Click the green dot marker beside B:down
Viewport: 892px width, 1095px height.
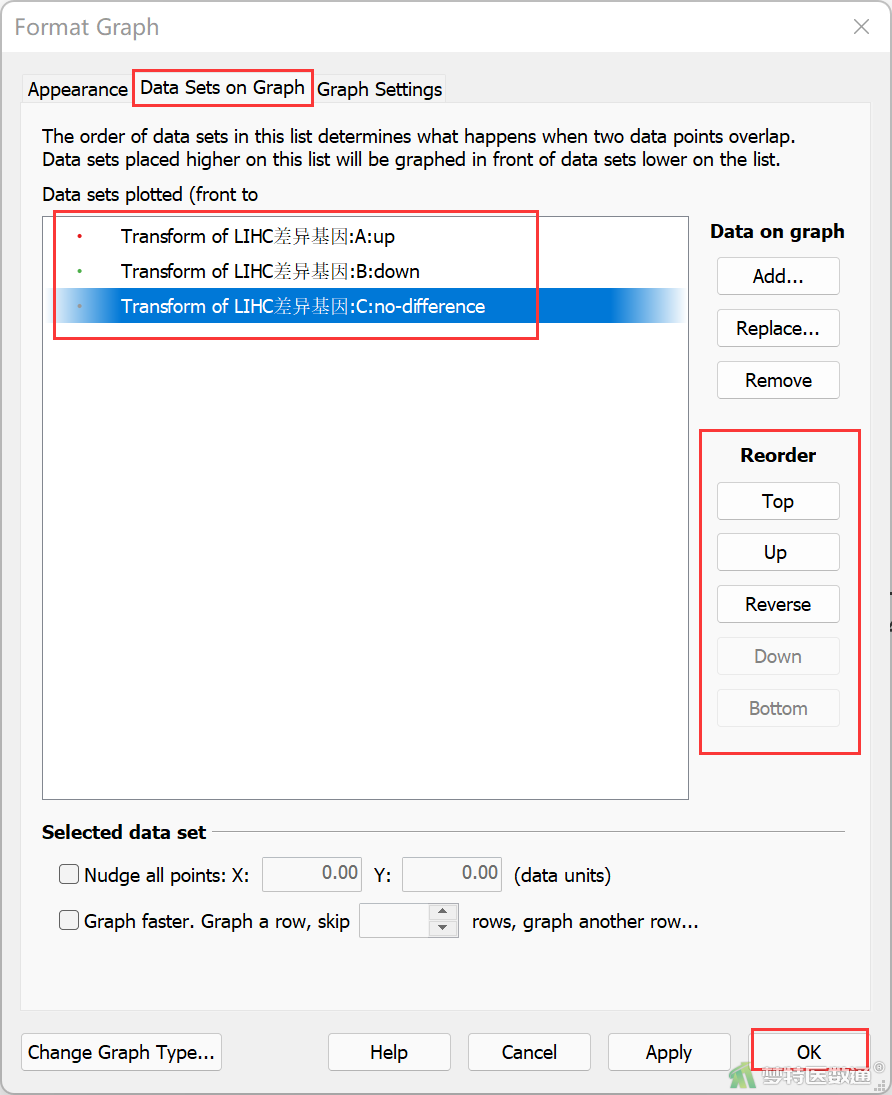[x=80, y=271]
